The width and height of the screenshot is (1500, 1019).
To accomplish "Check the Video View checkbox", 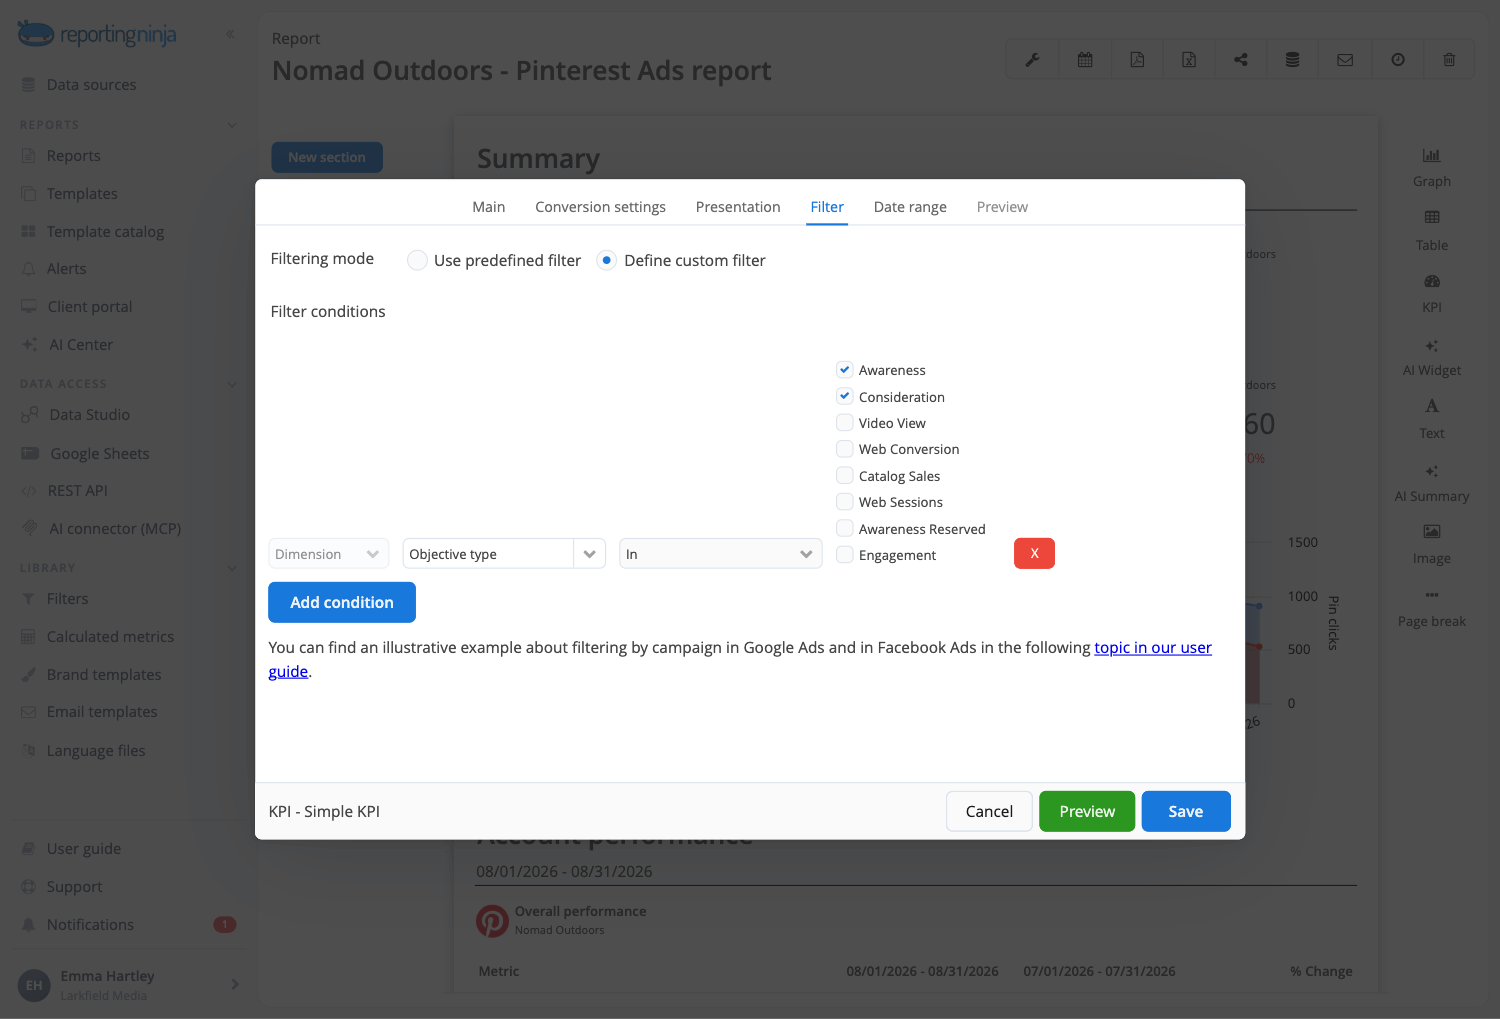I will [x=845, y=423].
